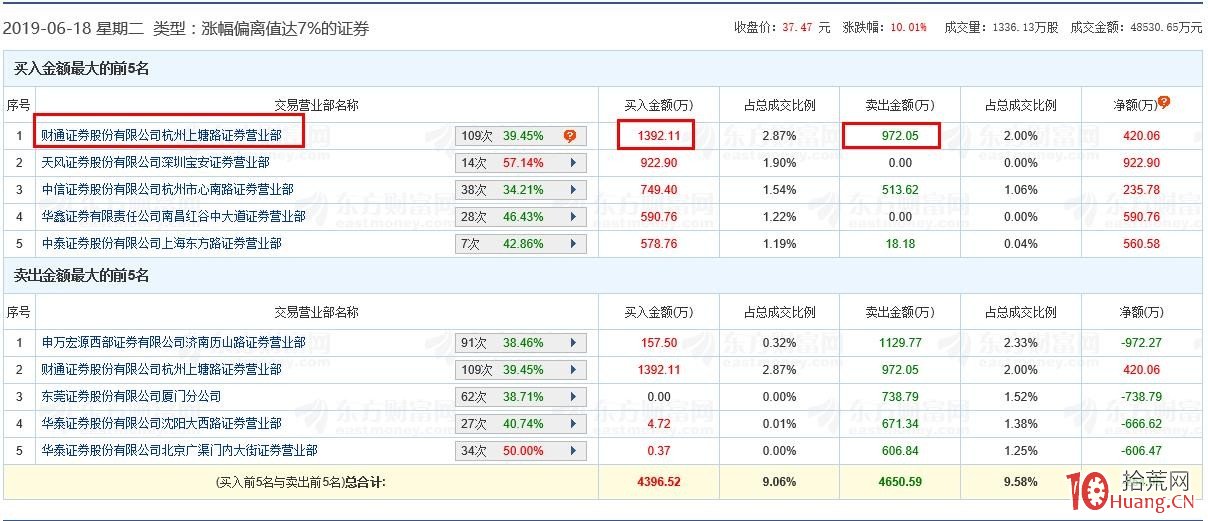Open 财通证券杭州上塘路 link under 买入金额最大的前5名

(x=161, y=135)
